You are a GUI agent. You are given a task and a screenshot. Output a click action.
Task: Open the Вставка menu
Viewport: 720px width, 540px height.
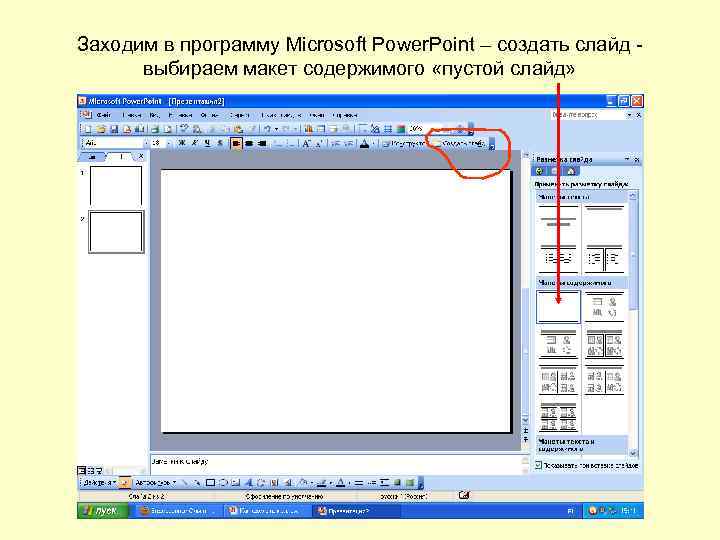(180, 115)
